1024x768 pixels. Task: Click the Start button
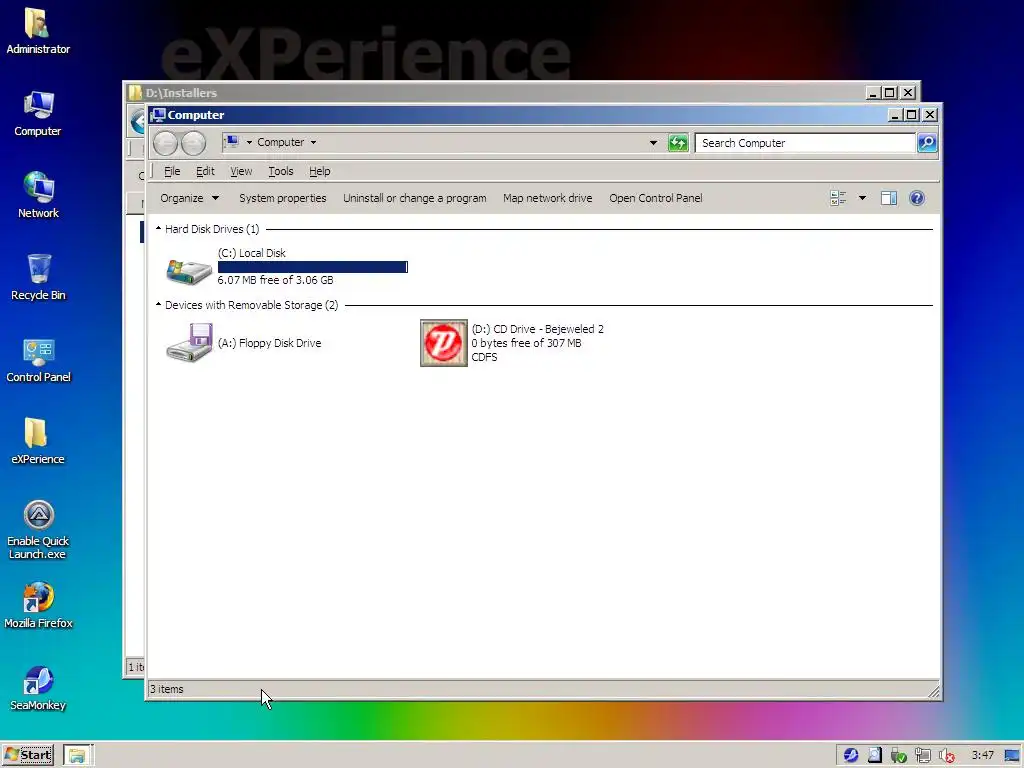(28, 755)
